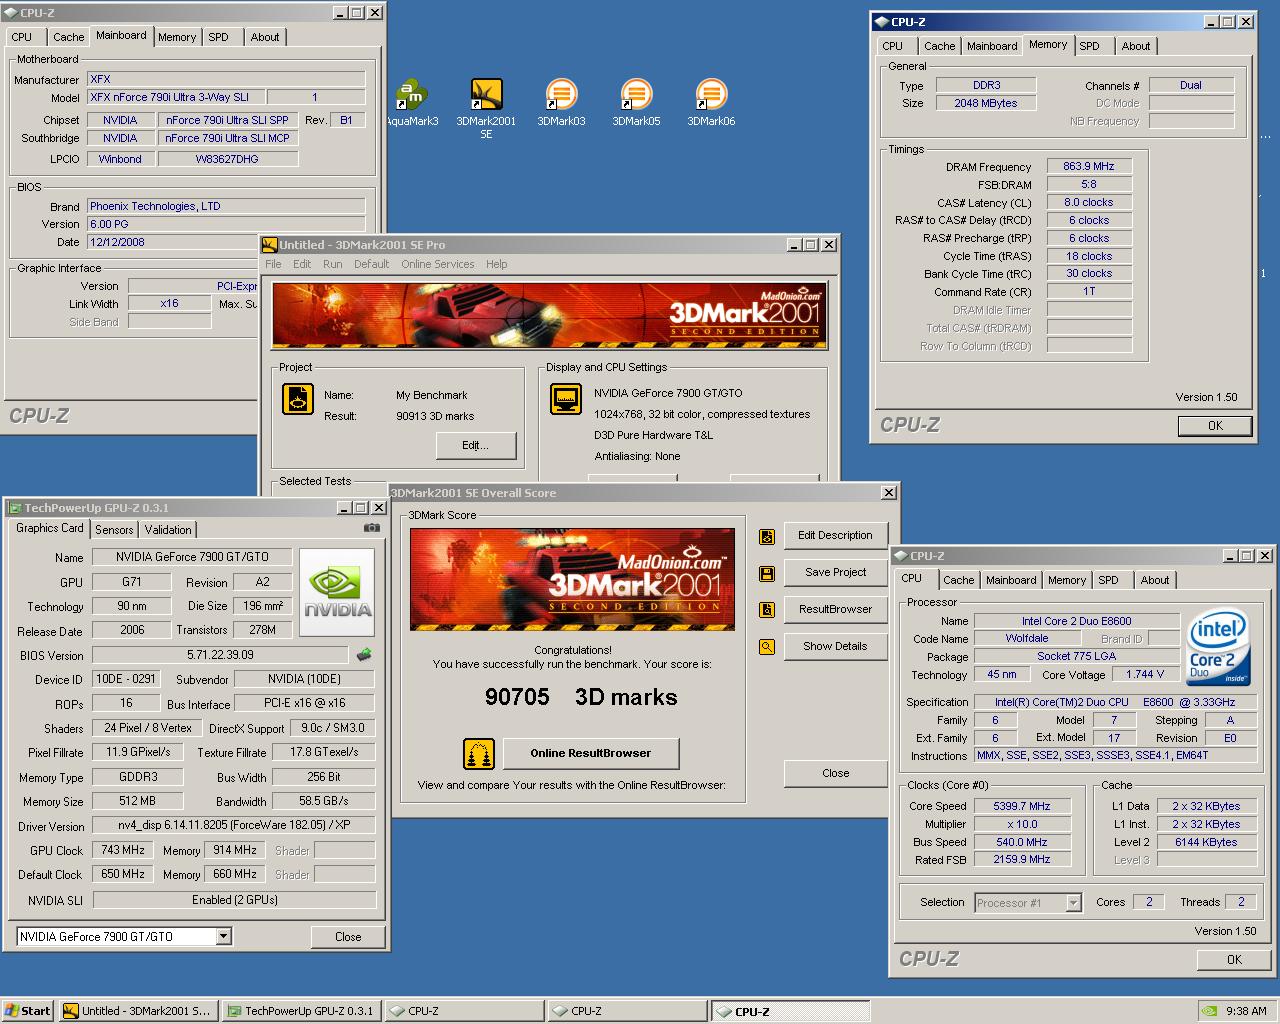Screen dimensions: 1280x1024
Task: Click the CAS# Latency 8.0 clocks value
Action: pos(1089,202)
